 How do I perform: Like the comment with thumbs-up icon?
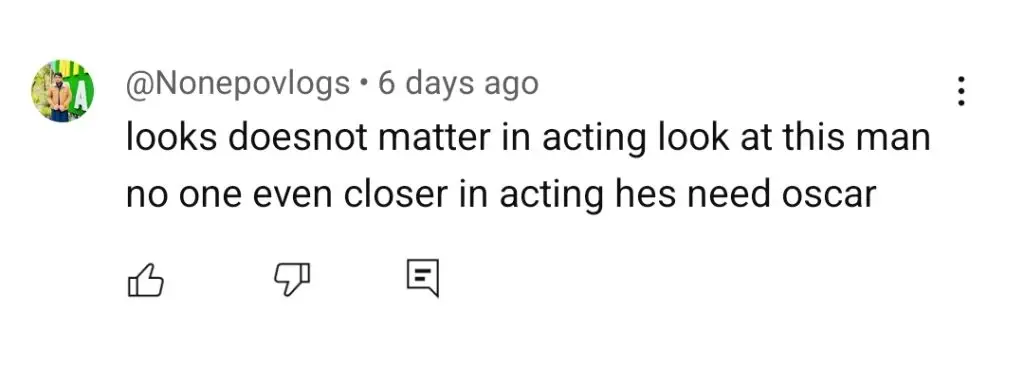coord(144,280)
